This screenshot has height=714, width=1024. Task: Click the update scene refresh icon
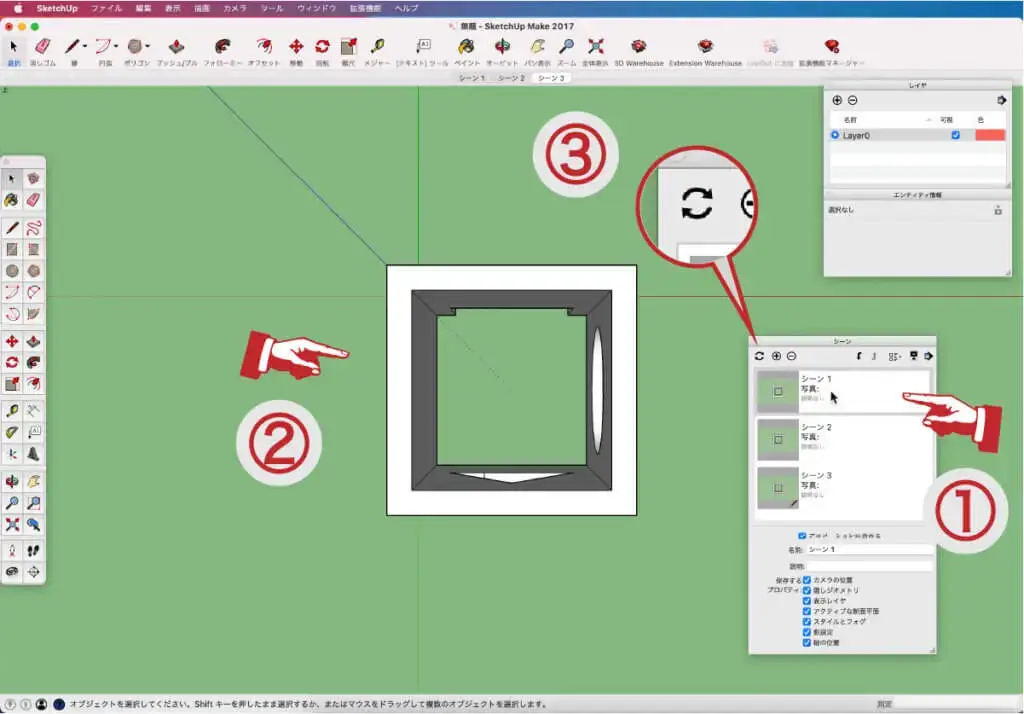(x=759, y=356)
